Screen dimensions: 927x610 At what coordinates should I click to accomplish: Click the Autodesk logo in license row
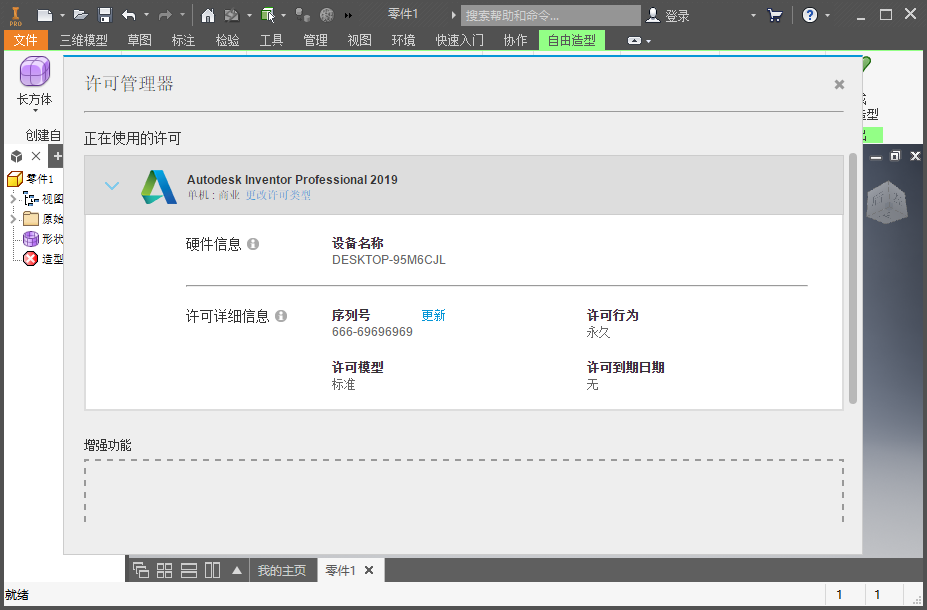pos(158,187)
